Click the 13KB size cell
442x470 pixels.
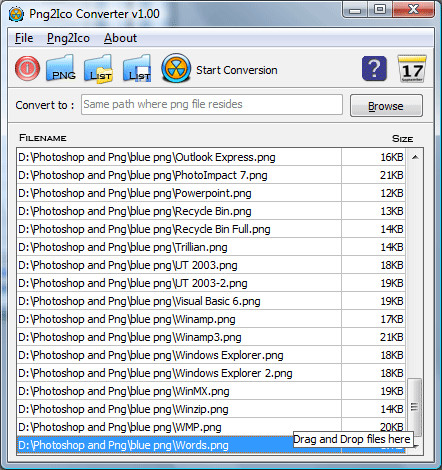point(373,211)
